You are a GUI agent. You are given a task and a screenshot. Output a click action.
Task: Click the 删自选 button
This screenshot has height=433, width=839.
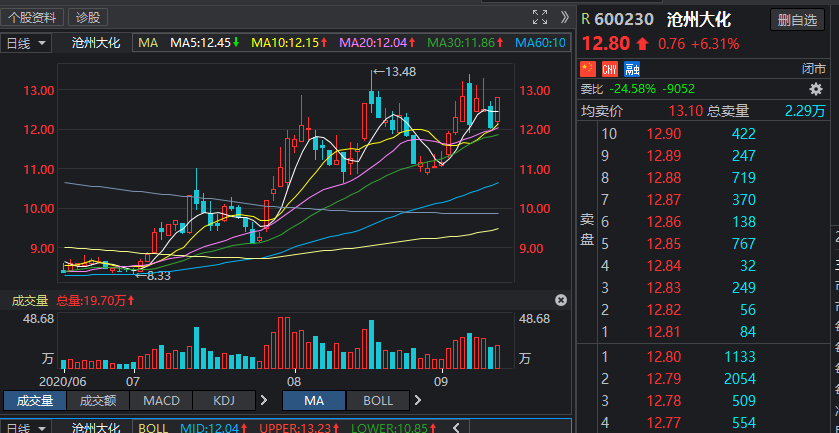pos(797,19)
